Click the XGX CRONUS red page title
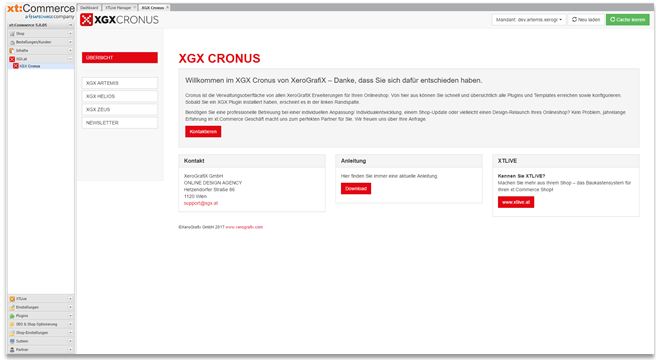 pyautogui.click(x=220, y=59)
